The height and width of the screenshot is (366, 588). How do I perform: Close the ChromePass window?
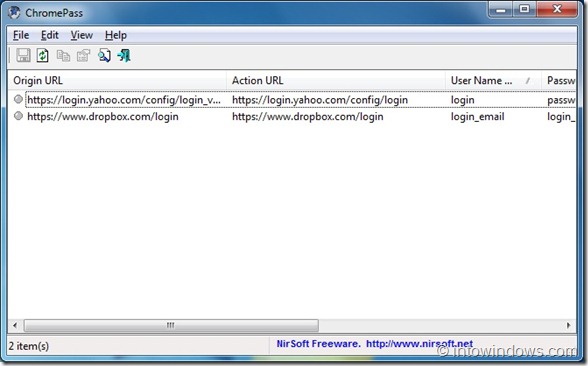[557, 9]
